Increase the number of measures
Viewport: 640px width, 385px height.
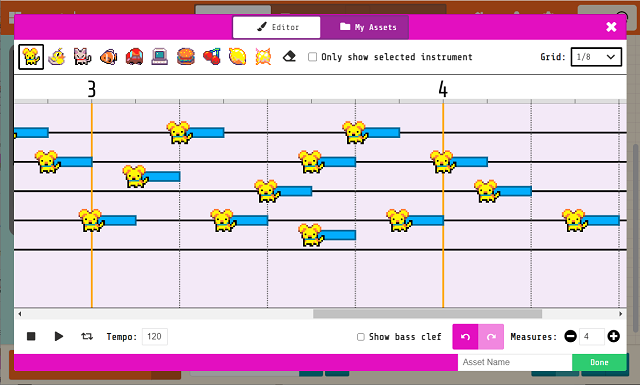coord(613,336)
